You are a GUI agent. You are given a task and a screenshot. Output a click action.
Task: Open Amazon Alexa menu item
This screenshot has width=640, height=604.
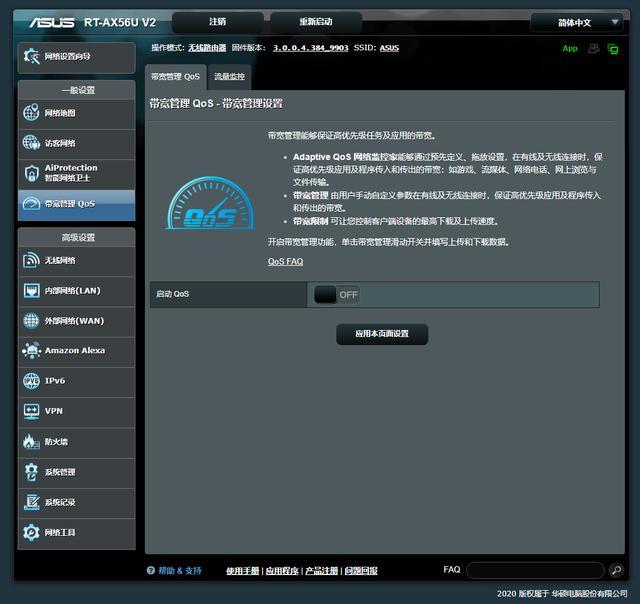(77, 351)
